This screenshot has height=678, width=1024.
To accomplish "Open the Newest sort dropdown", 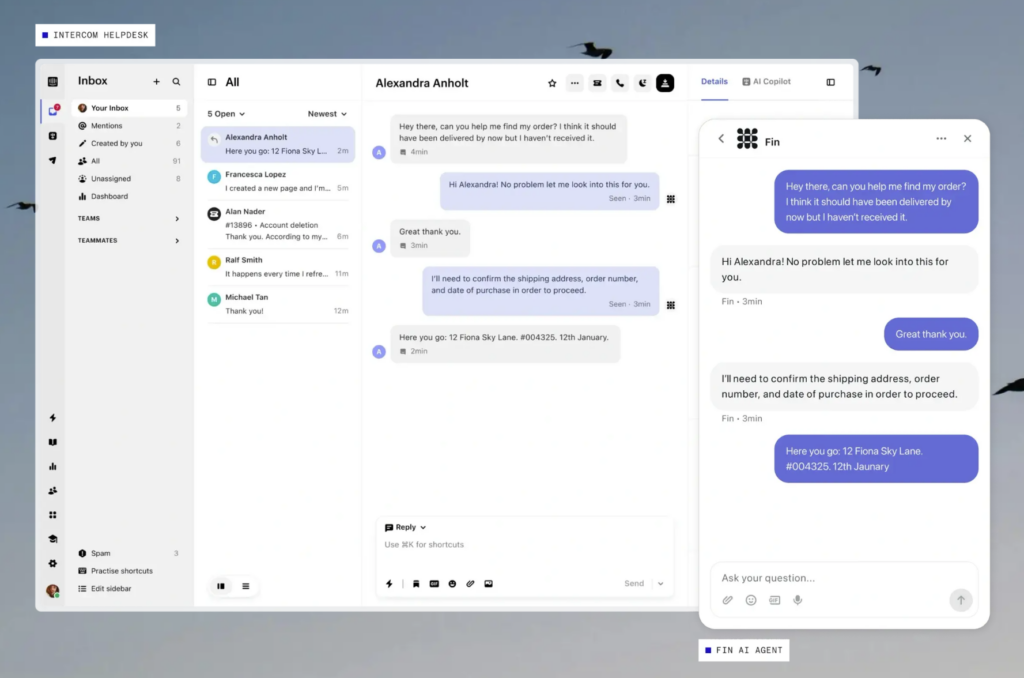I will 327,114.
